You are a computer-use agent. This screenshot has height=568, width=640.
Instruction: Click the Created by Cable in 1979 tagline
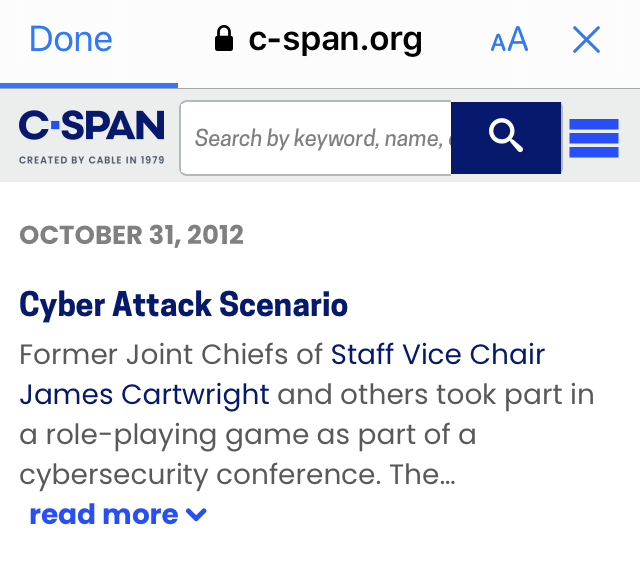coord(92,160)
